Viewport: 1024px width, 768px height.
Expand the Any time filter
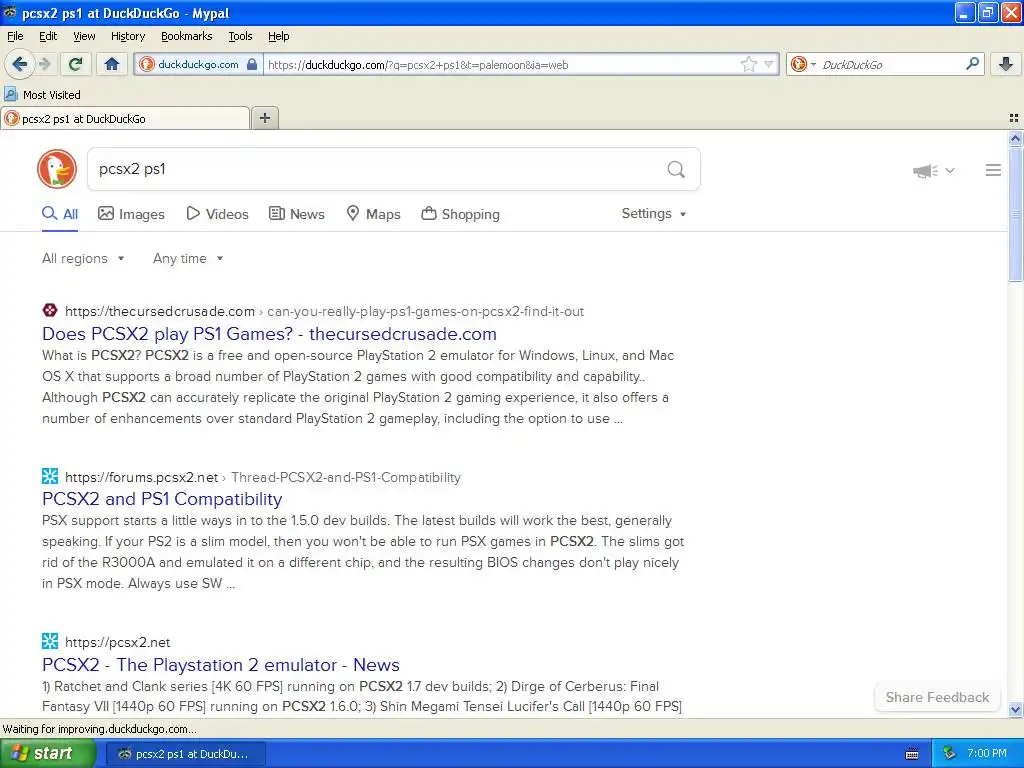pos(188,258)
